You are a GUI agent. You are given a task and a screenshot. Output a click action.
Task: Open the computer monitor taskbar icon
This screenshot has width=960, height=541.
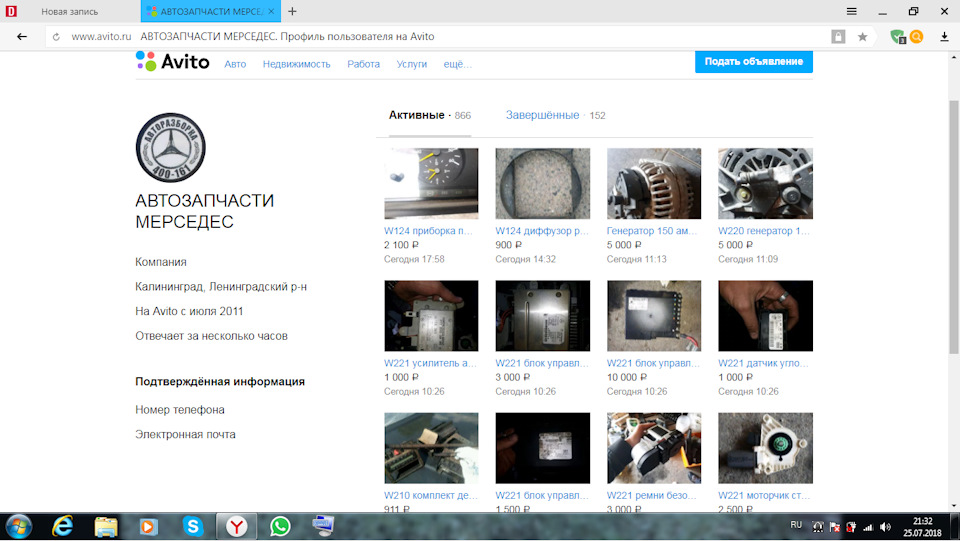[x=323, y=526]
